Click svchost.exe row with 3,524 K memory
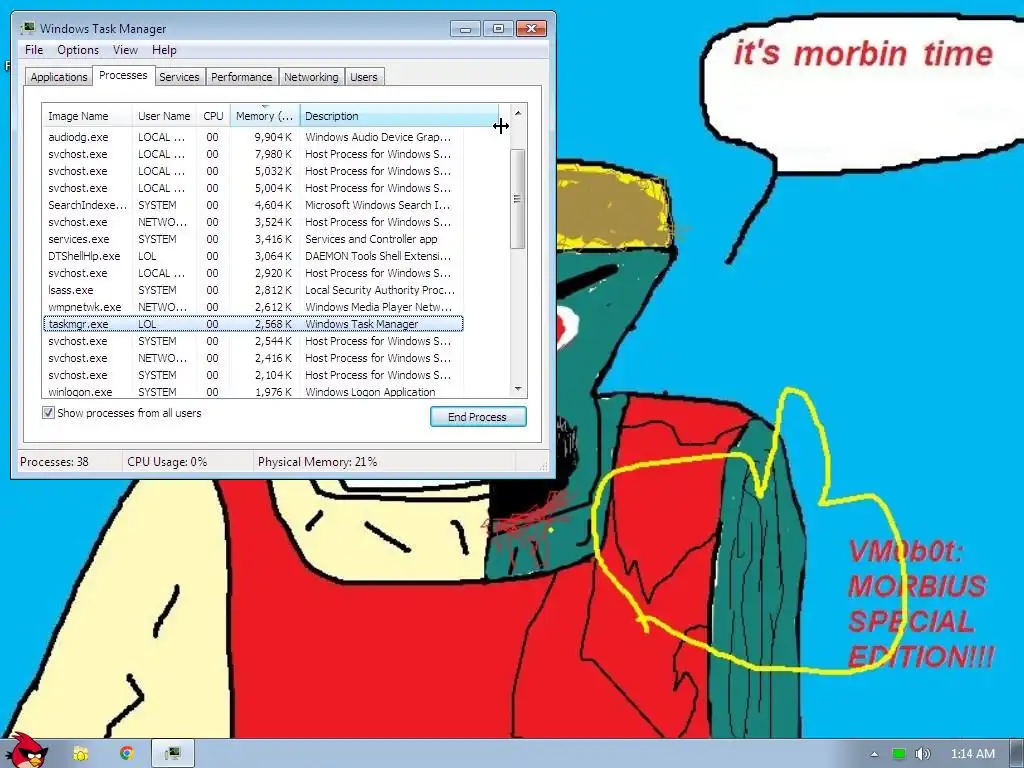This screenshot has height=768, width=1024. 253,222
